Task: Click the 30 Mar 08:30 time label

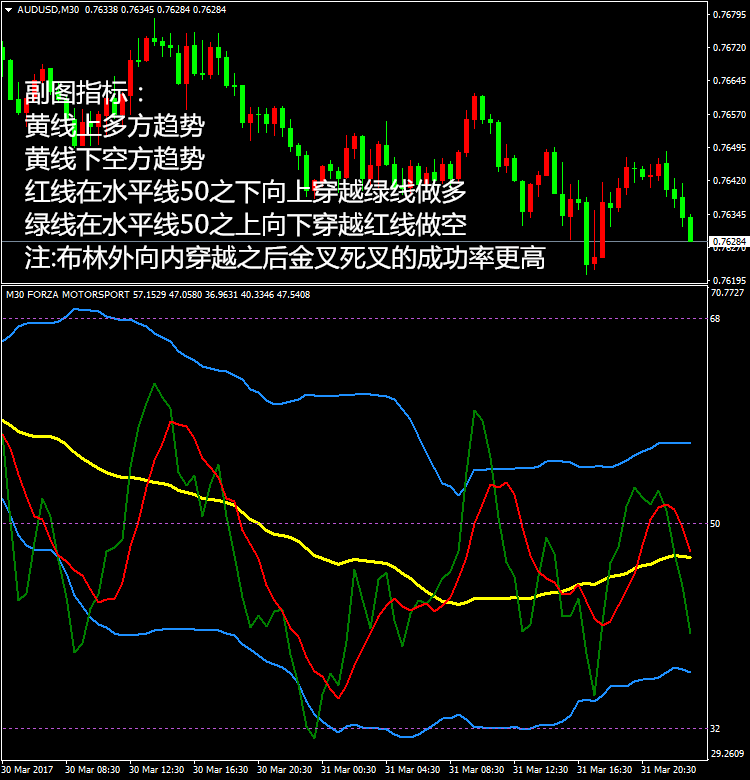Action: 93,770
